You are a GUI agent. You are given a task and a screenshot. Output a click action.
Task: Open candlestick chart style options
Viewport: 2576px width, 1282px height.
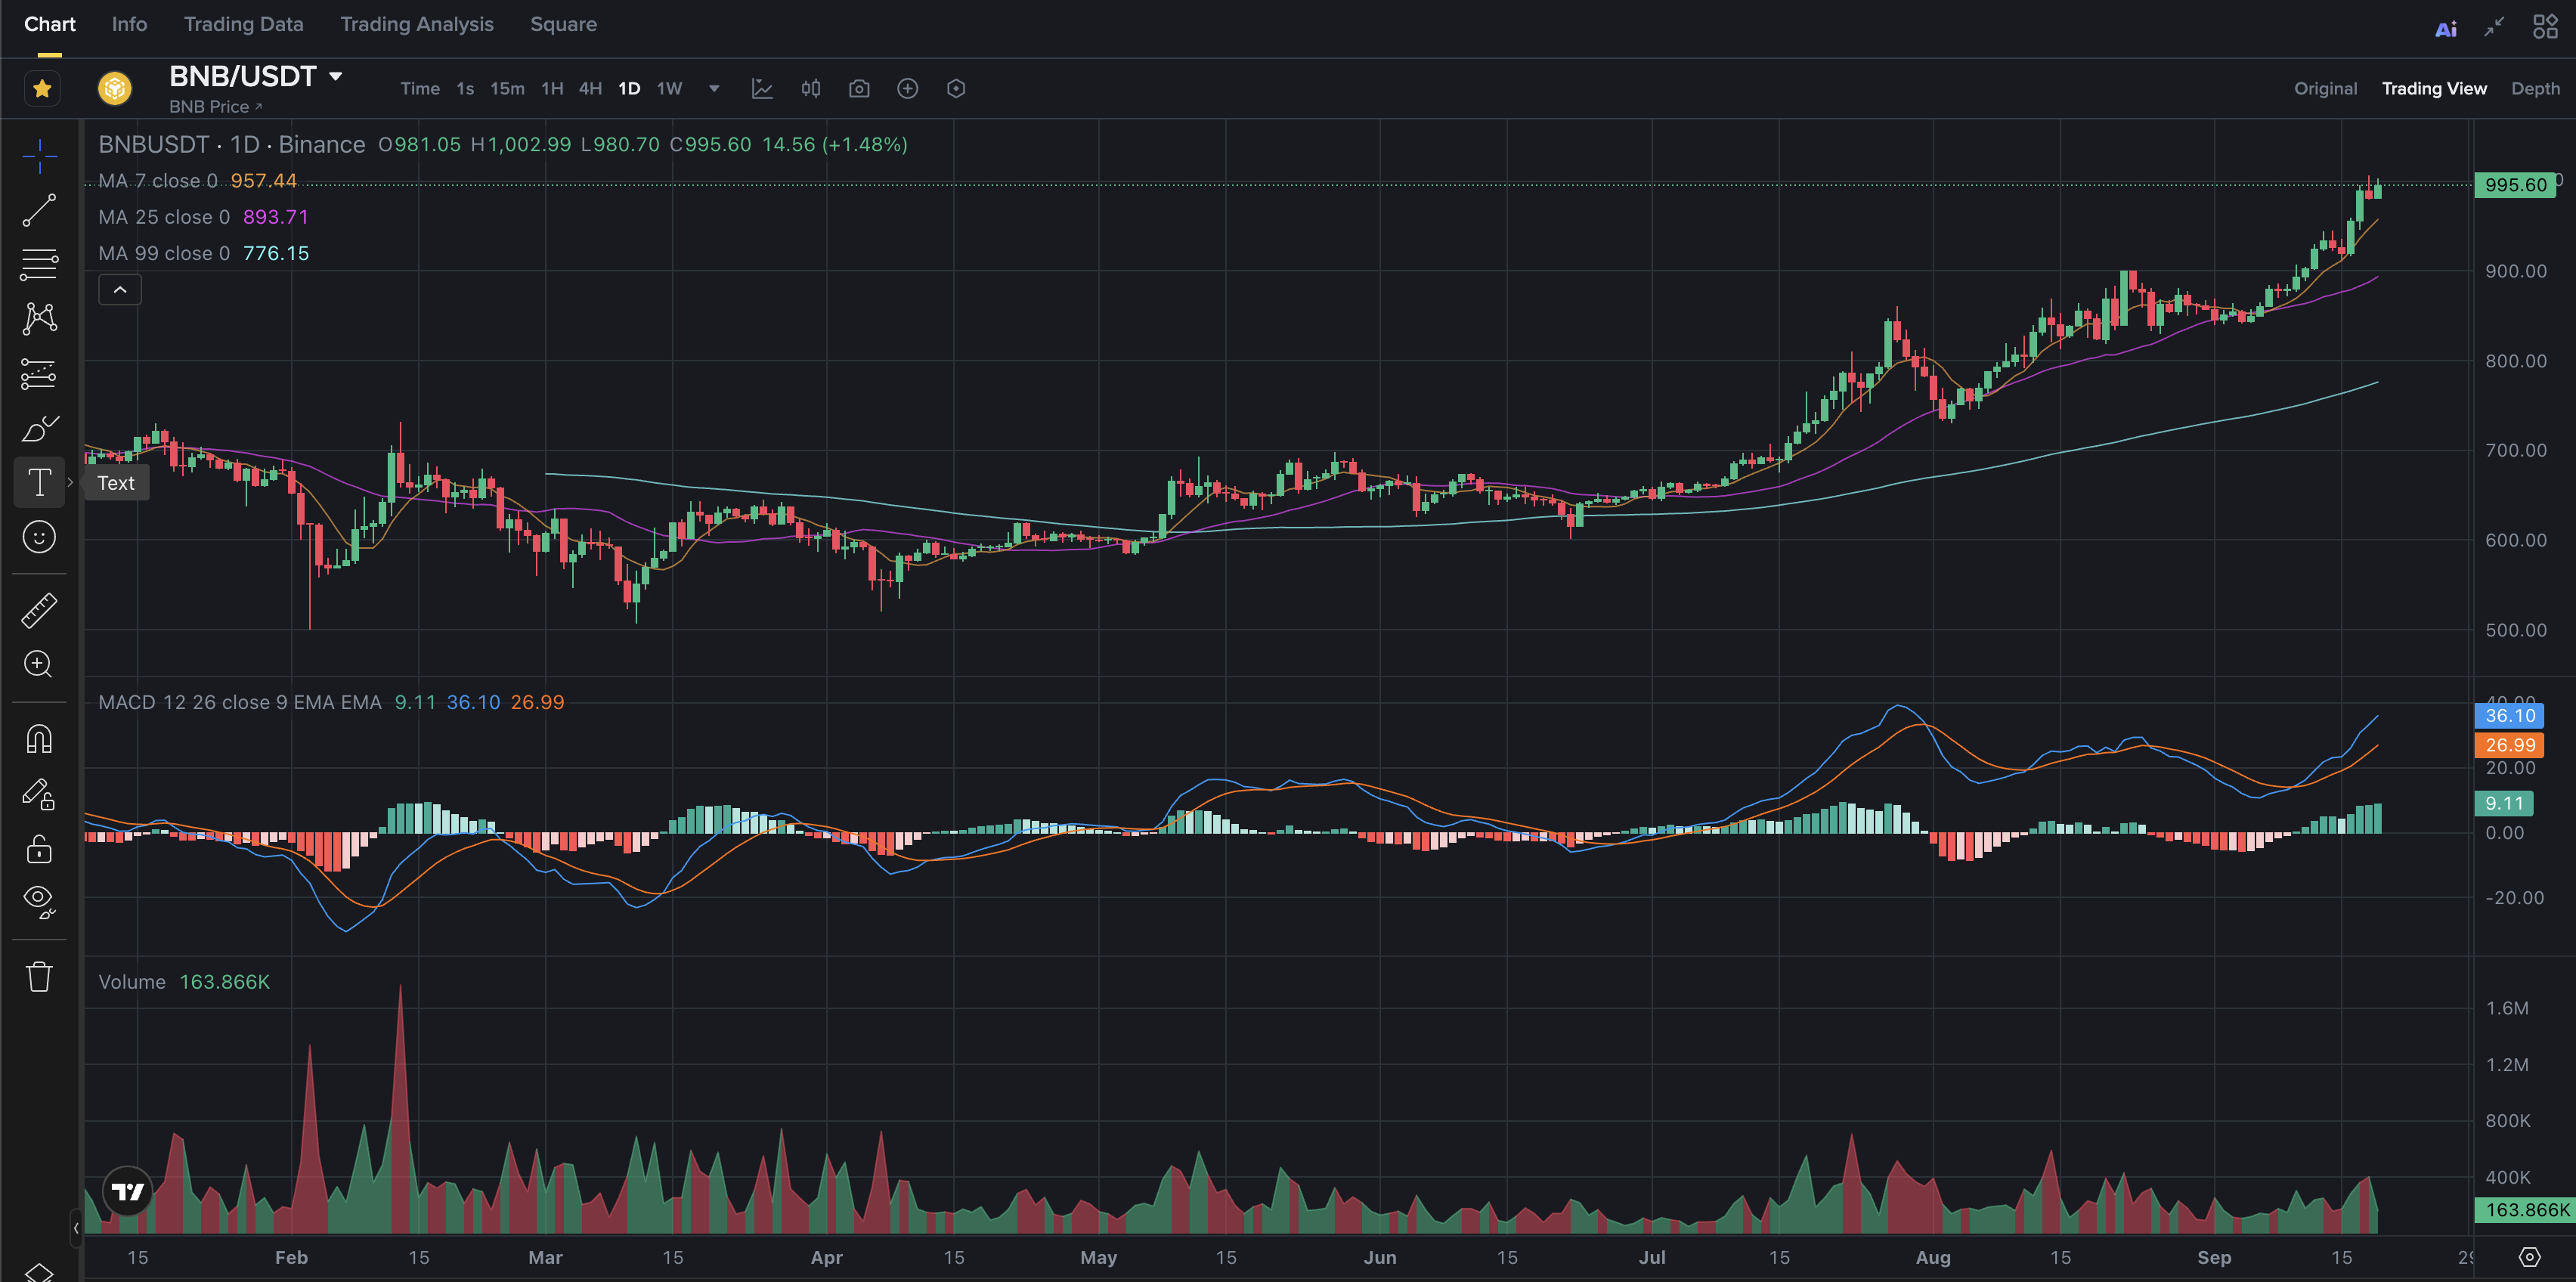point(811,89)
